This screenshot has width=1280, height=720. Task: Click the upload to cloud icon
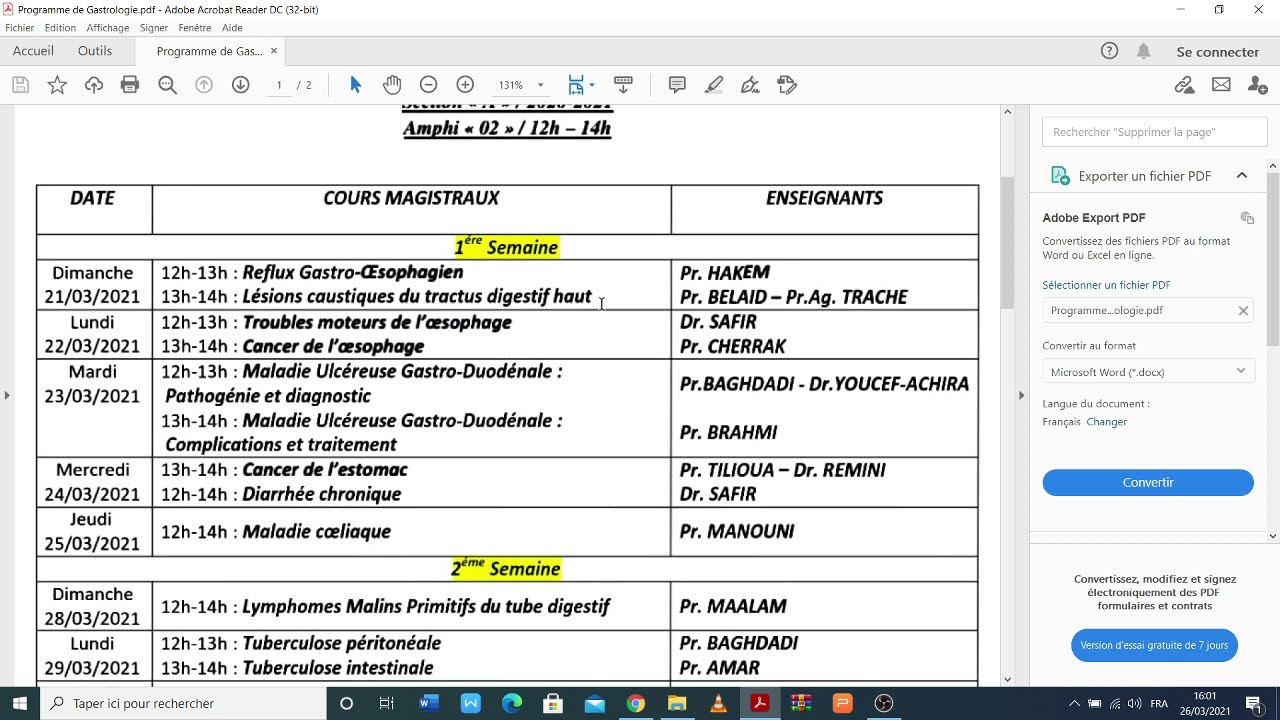(94, 85)
